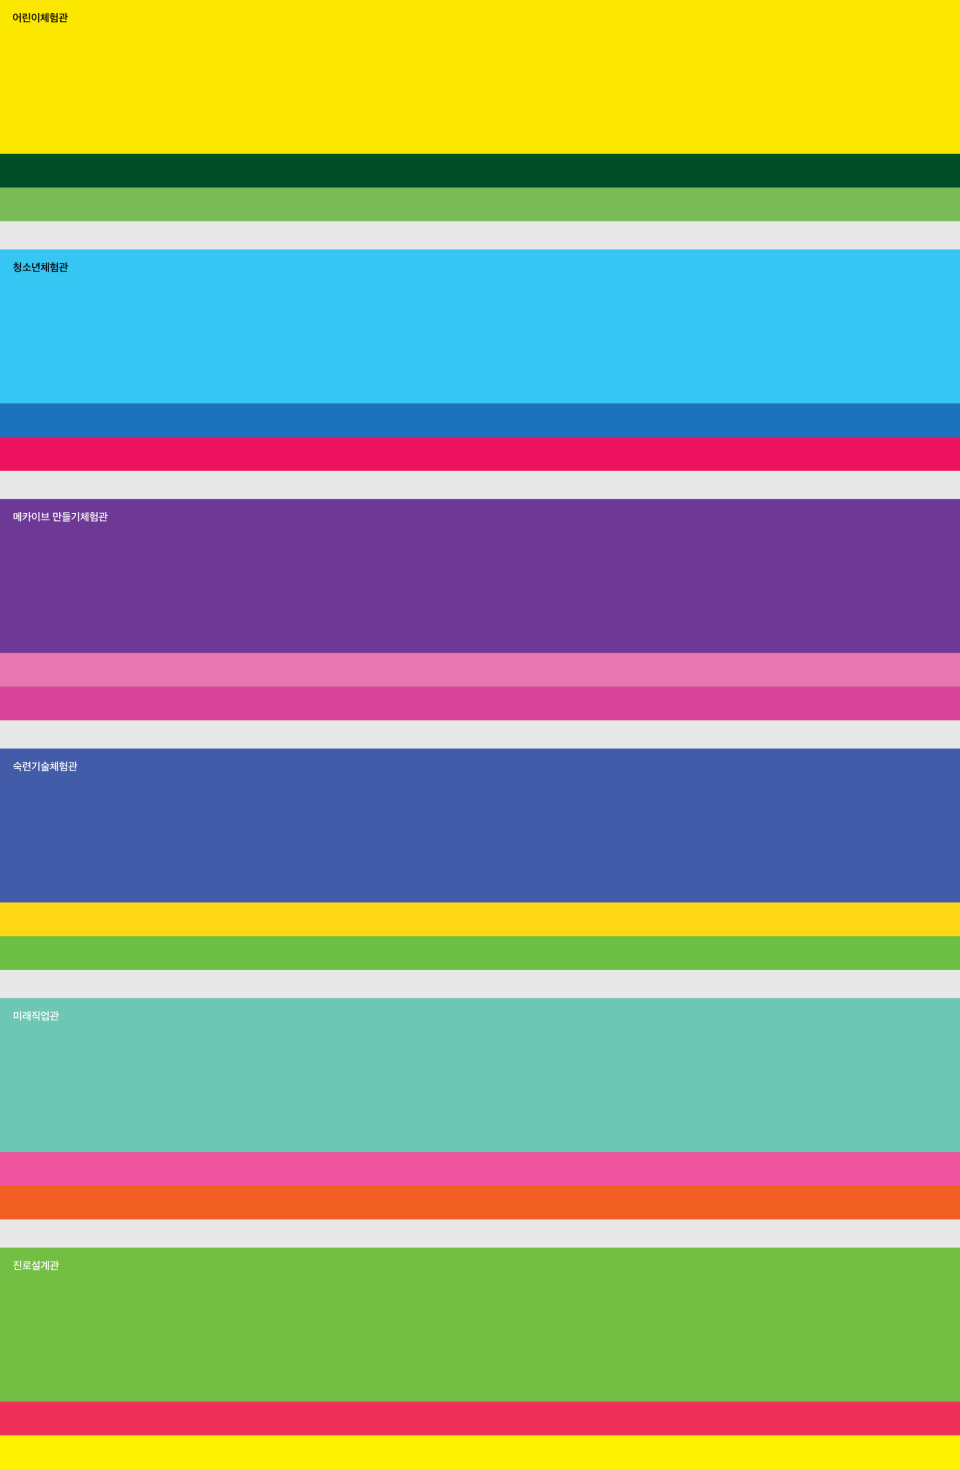
Task: Click the 어린이체험관 label text
Action: click(x=40, y=18)
